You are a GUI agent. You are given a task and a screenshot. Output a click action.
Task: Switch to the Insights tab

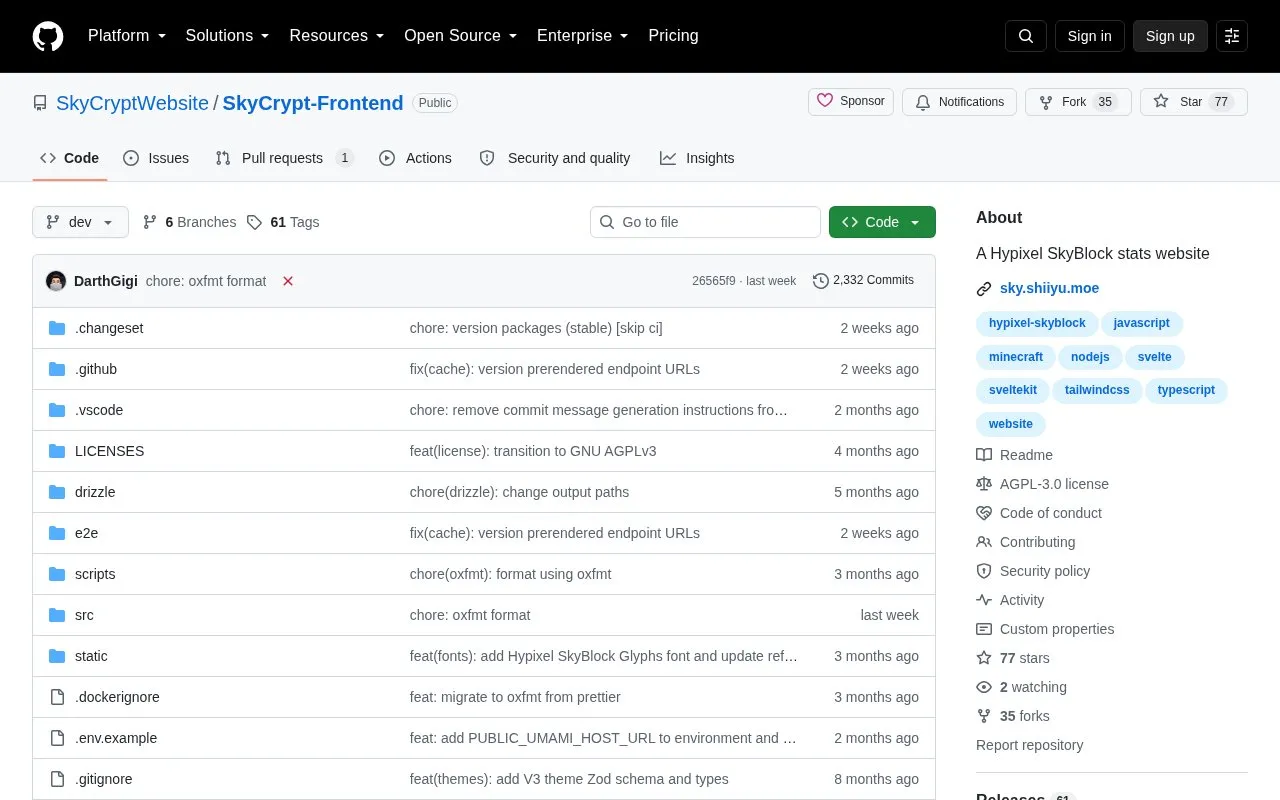tap(697, 158)
